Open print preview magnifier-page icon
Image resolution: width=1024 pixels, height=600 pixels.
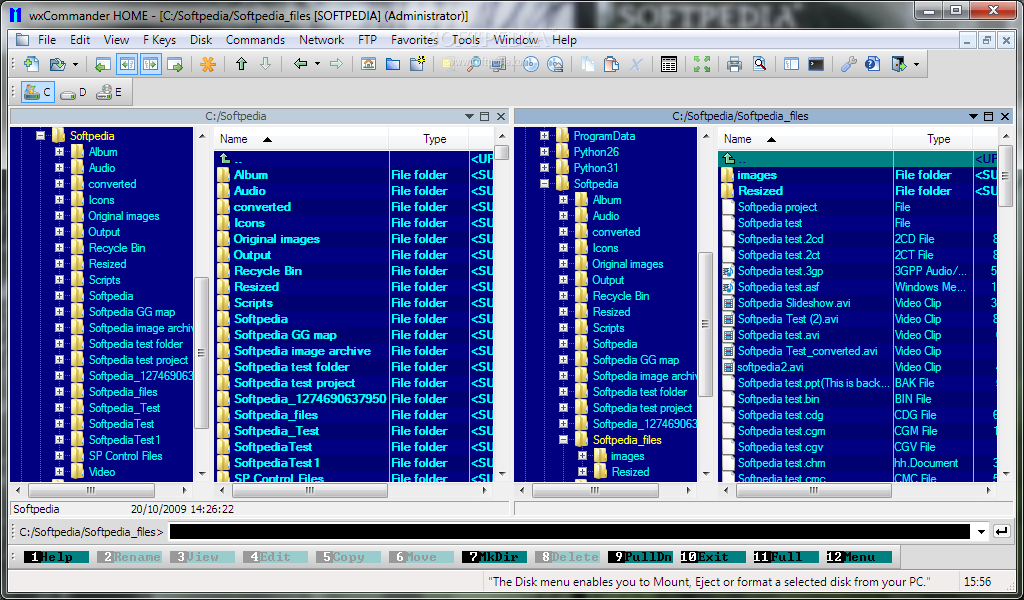tap(759, 64)
